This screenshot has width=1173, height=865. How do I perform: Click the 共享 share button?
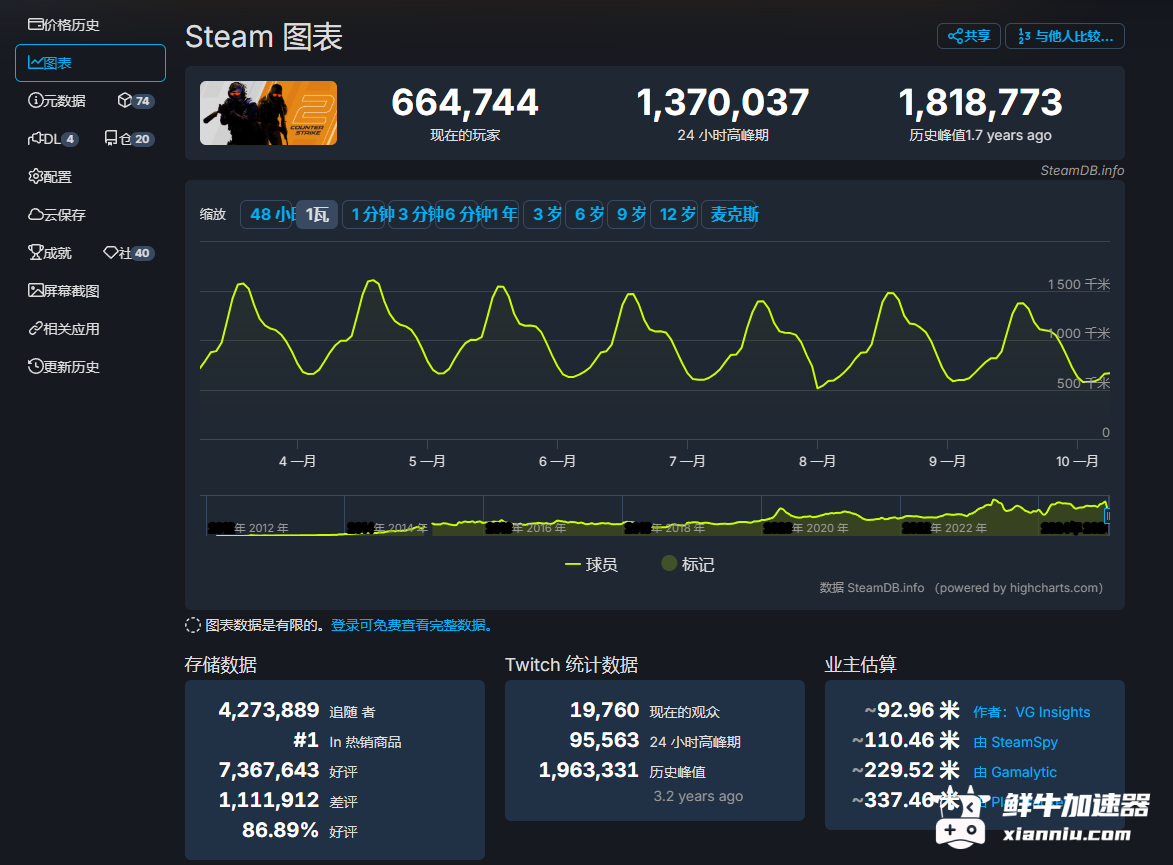click(969, 36)
